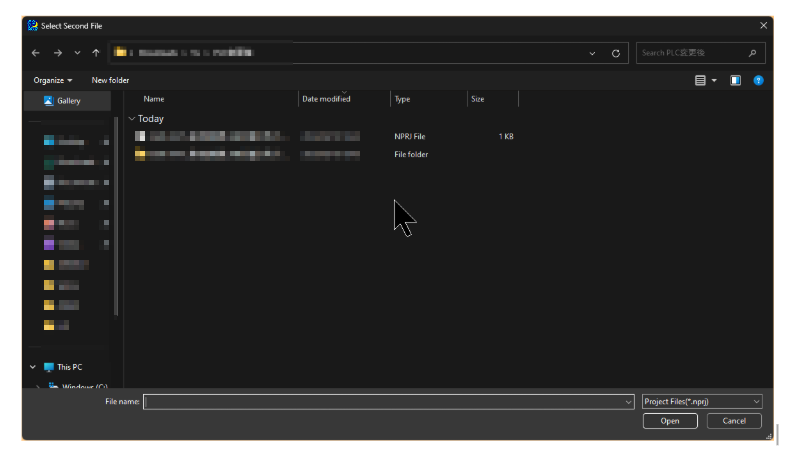
Task: Sort files by Date modified column
Action: [326, 99]
